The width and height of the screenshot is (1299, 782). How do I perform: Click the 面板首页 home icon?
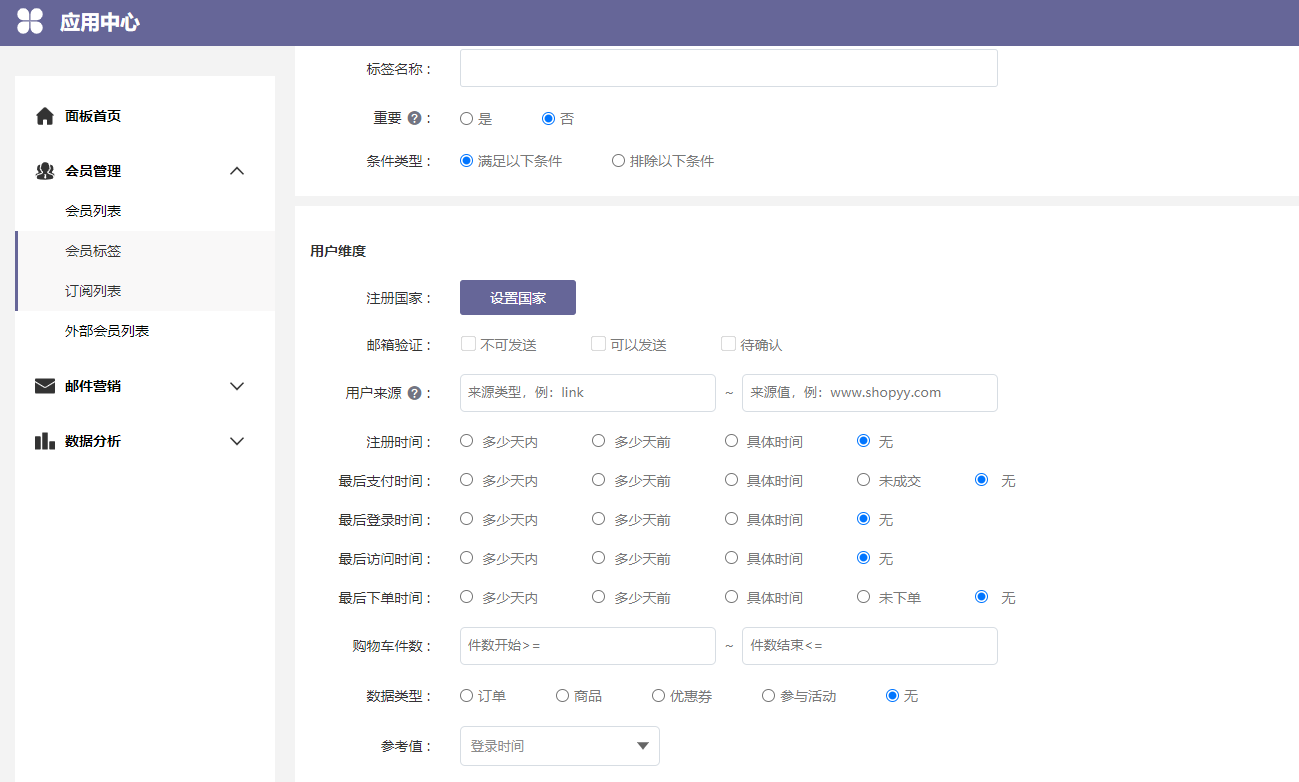coord(45,116)
